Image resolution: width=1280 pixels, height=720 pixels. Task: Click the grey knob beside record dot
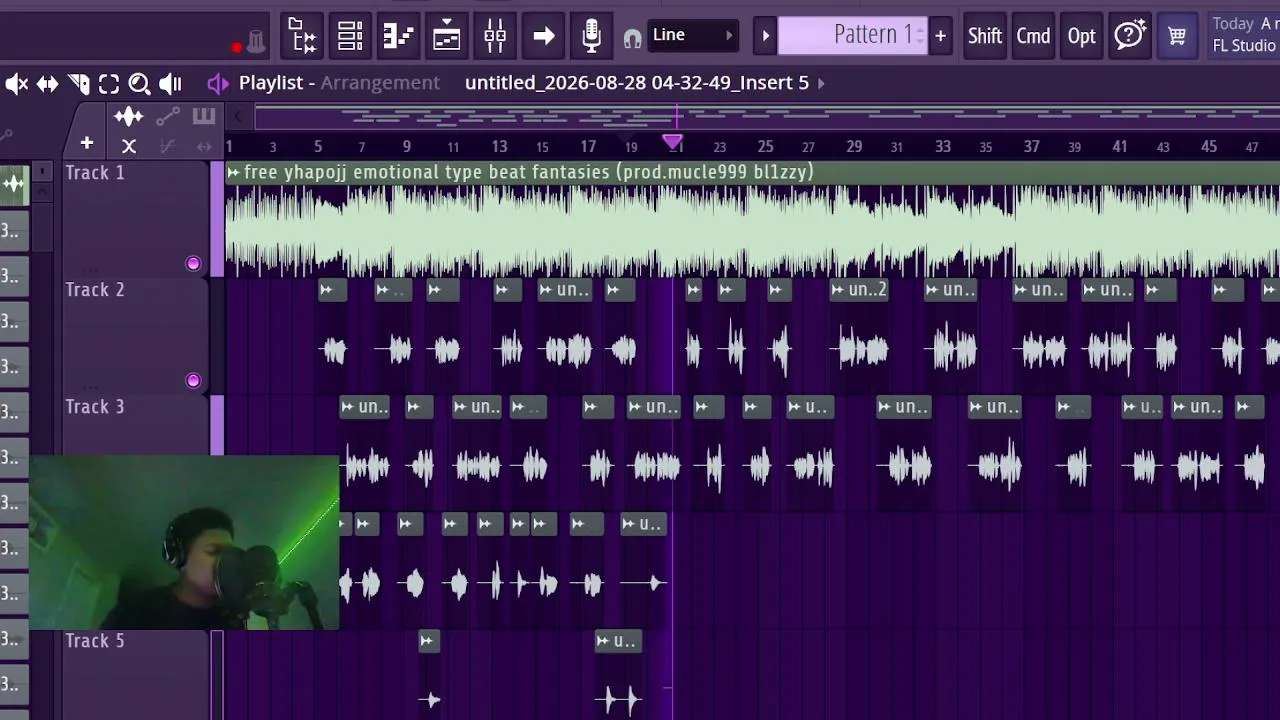point(256,41)
